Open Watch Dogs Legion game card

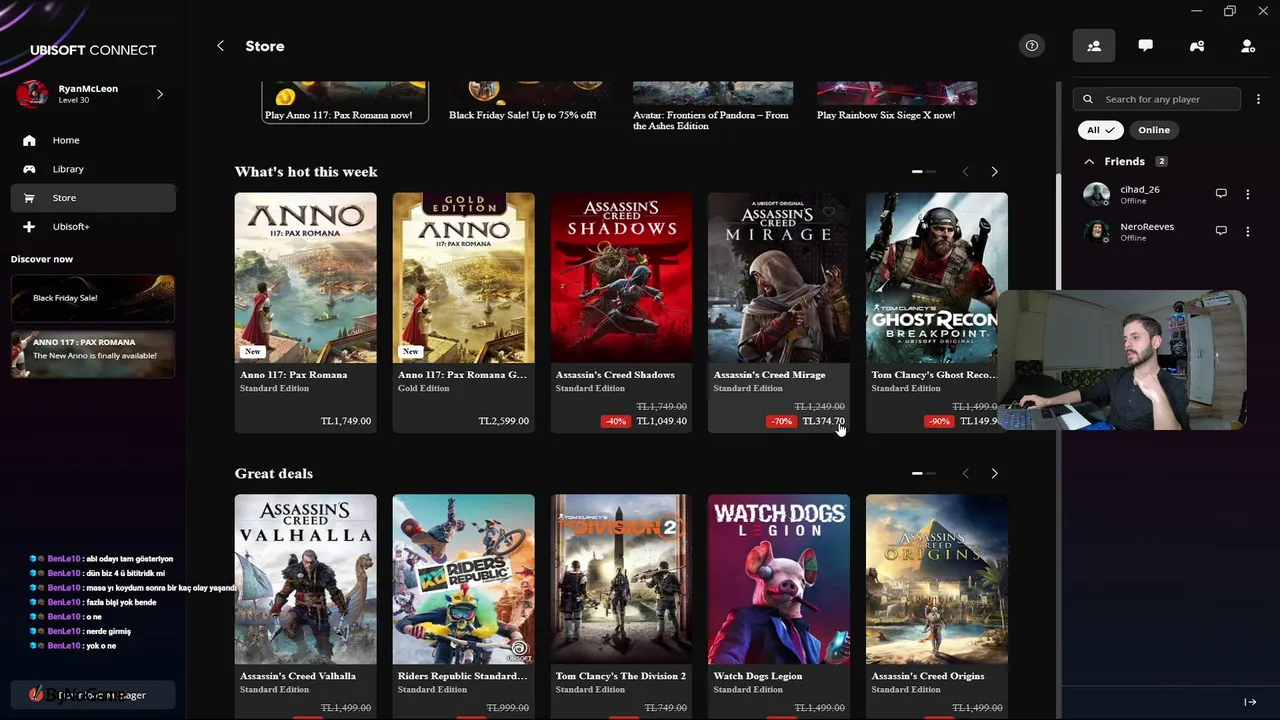pos(779,607)
